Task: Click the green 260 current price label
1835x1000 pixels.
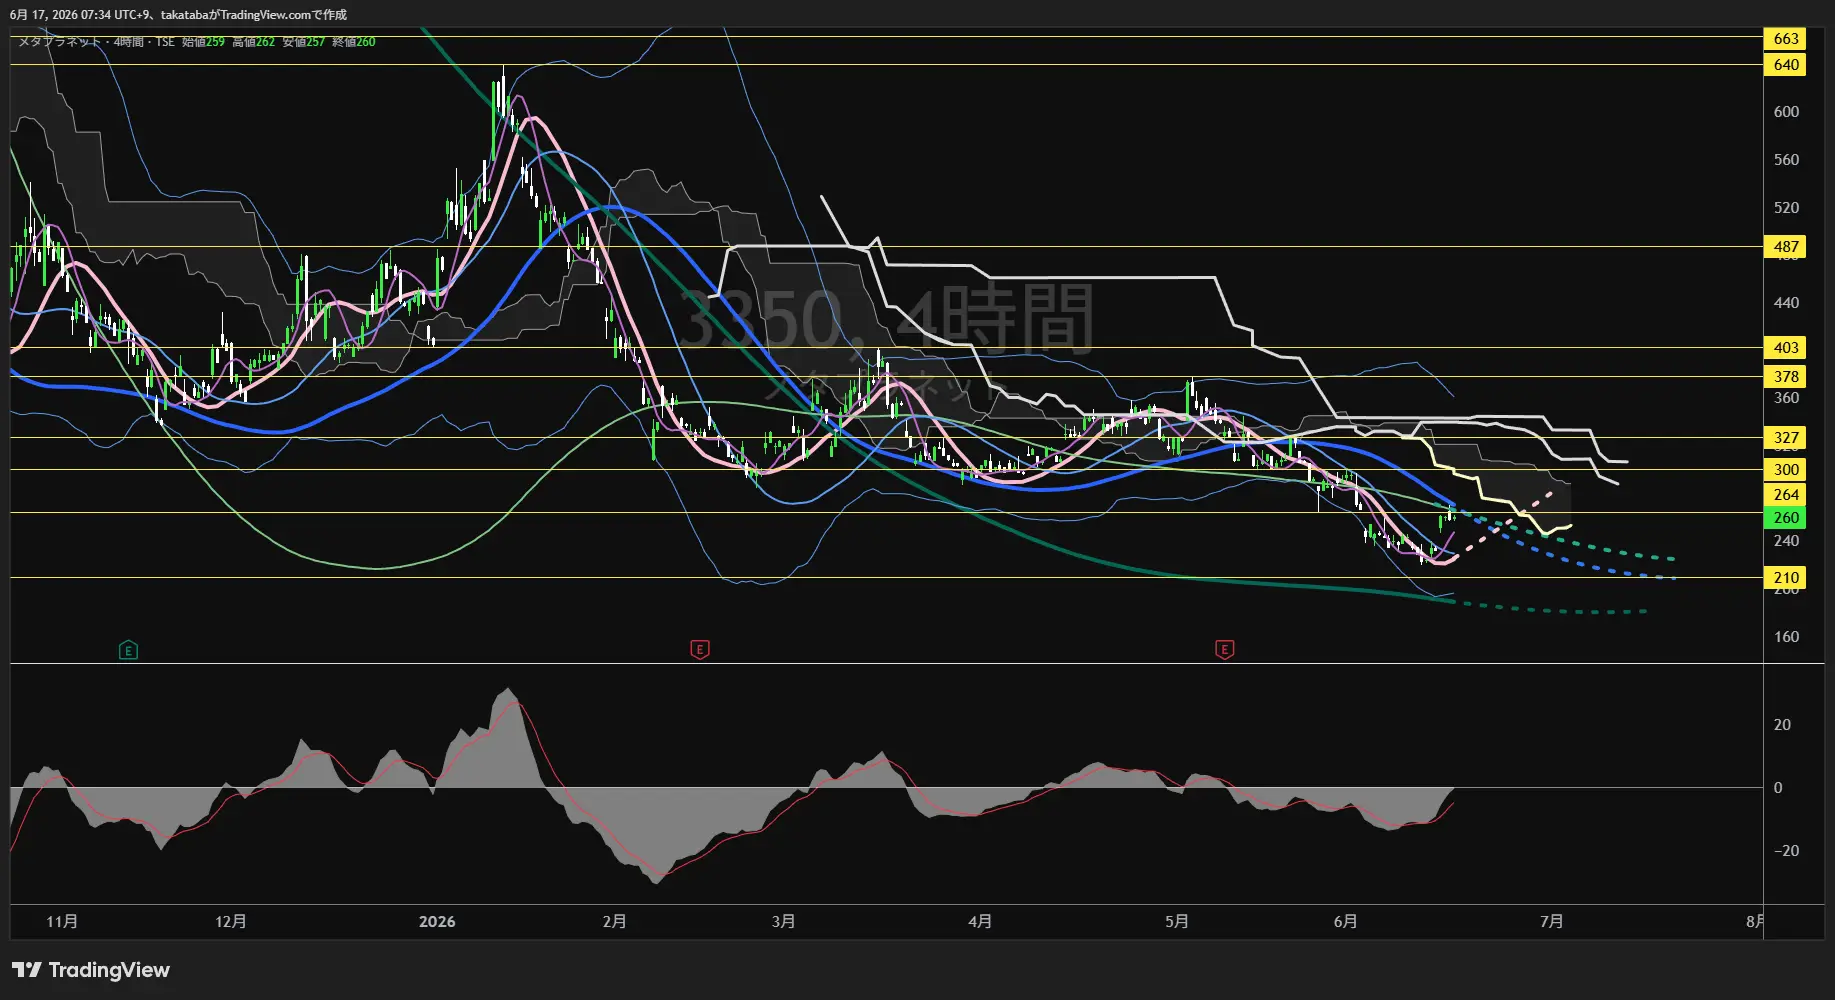Action: pyautogui.click(x=1785, y=518)
